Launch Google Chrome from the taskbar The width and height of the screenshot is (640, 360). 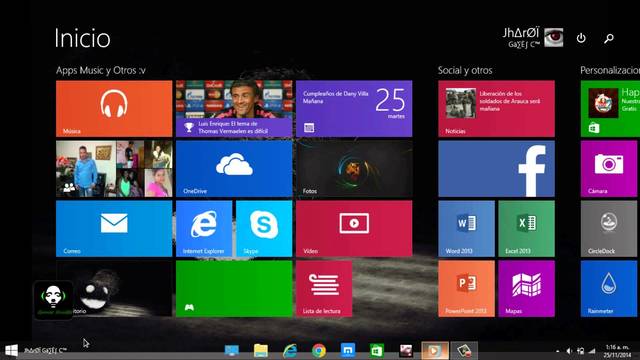(x=319, y=350)
